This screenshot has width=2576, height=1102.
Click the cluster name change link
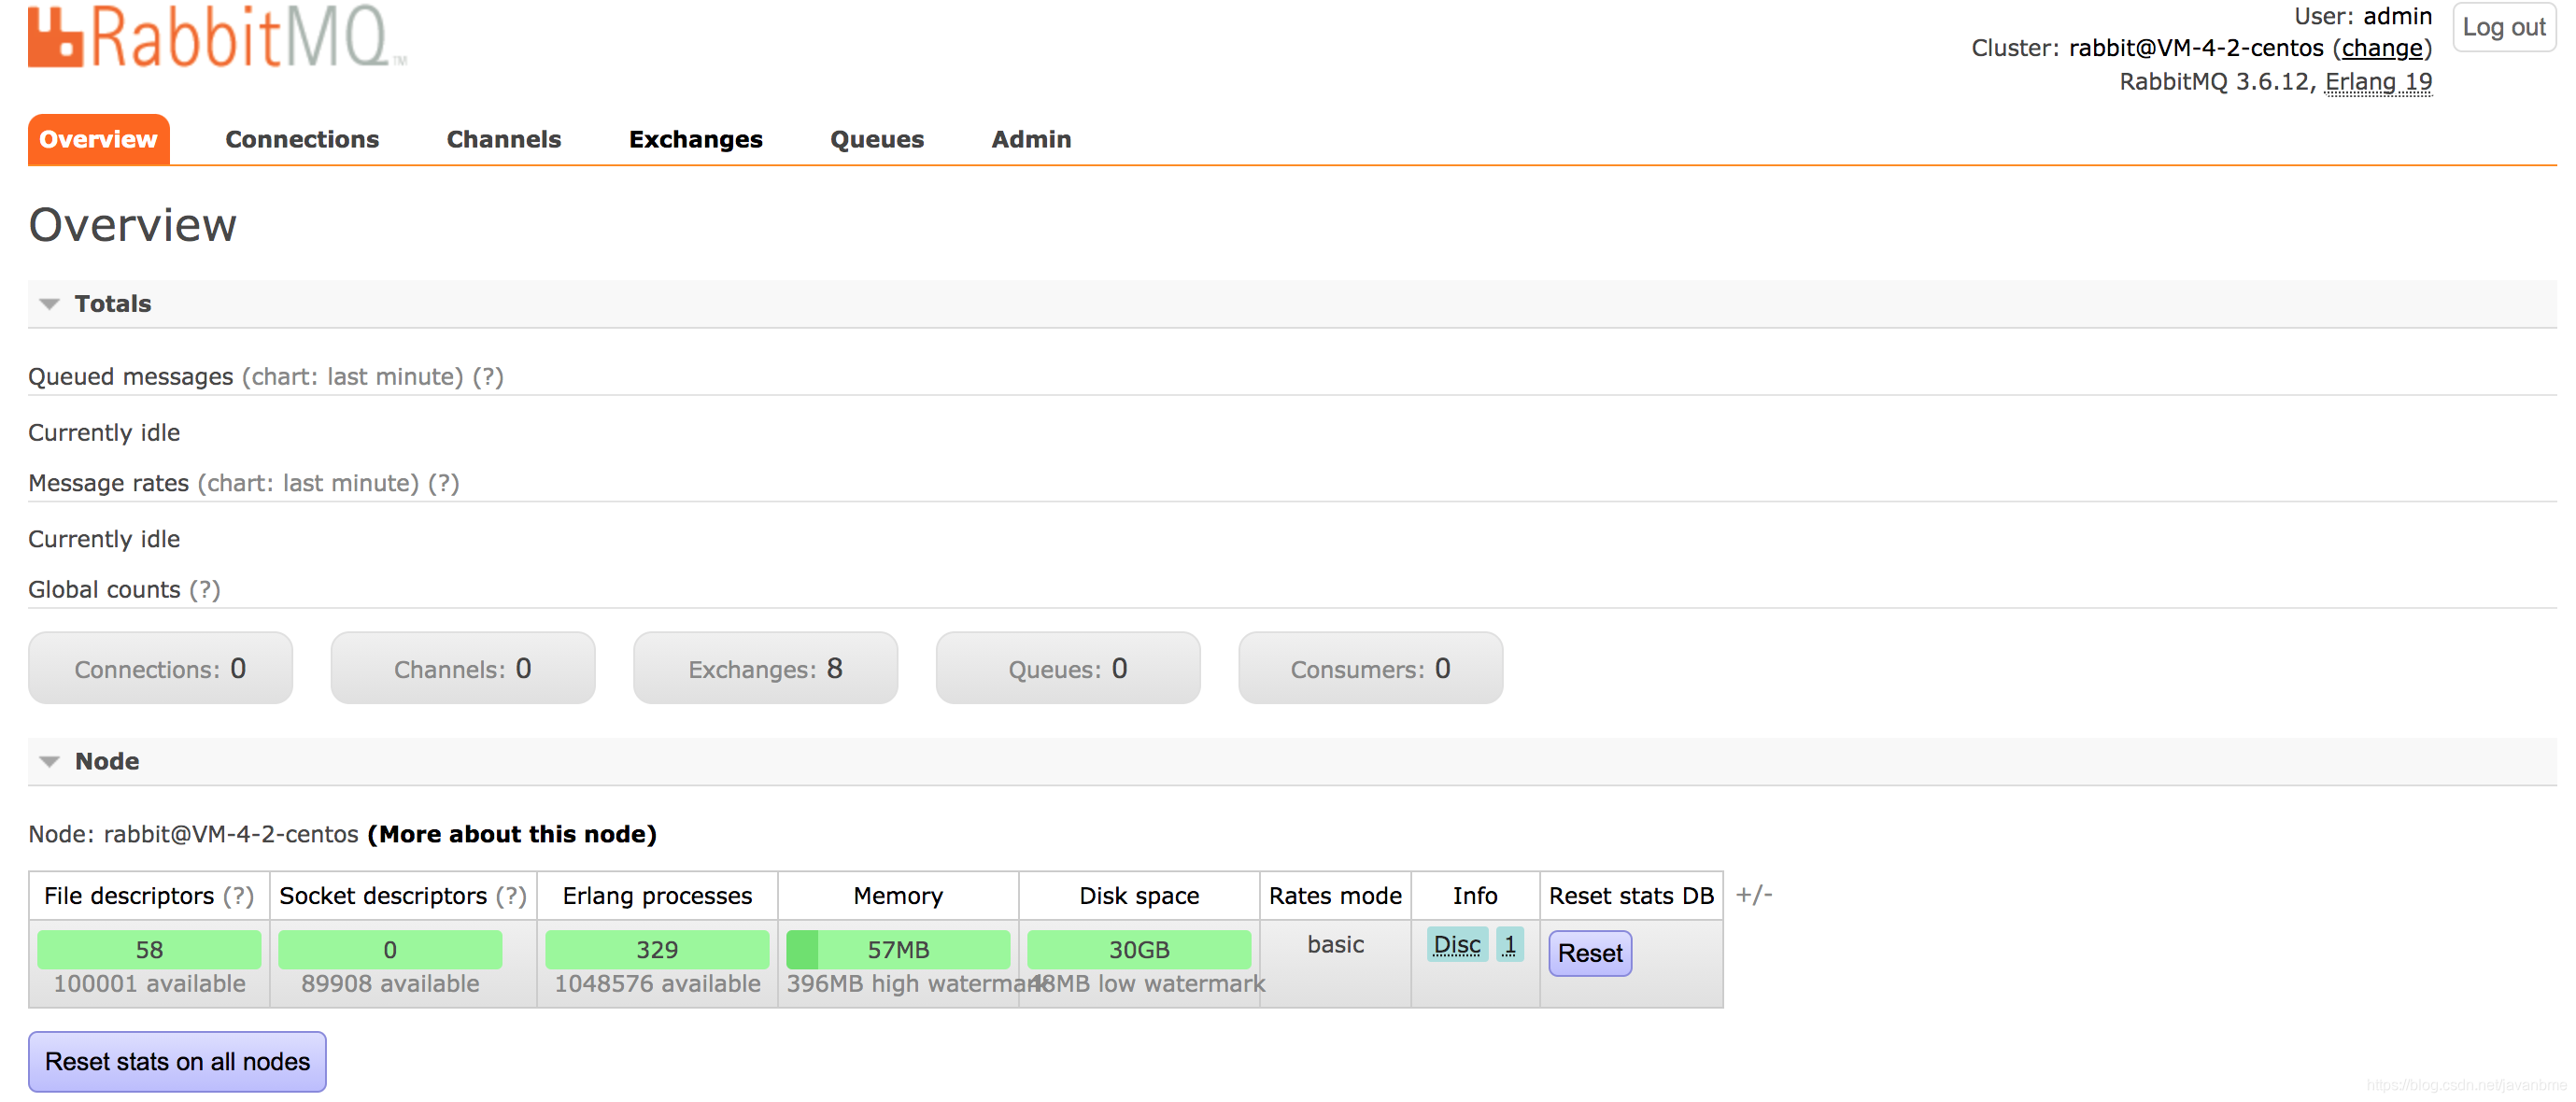(2381, 48)
